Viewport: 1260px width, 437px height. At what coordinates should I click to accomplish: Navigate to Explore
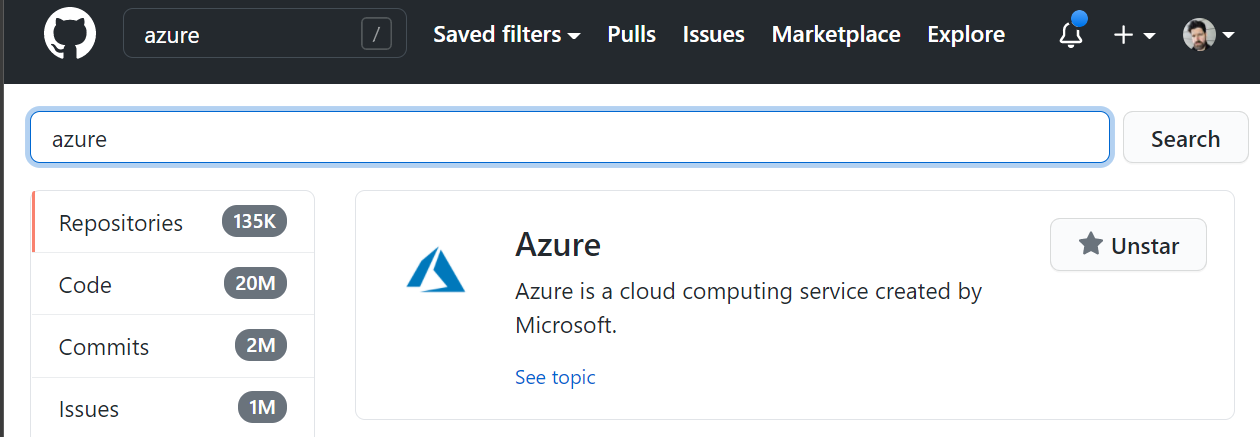966,35
